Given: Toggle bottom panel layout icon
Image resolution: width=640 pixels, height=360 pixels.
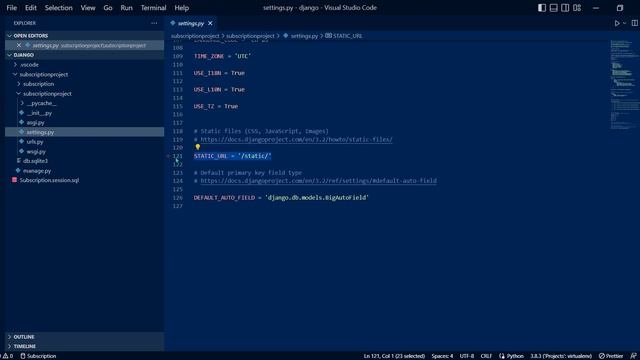Looking at the screenshot, I should (553, 8).
